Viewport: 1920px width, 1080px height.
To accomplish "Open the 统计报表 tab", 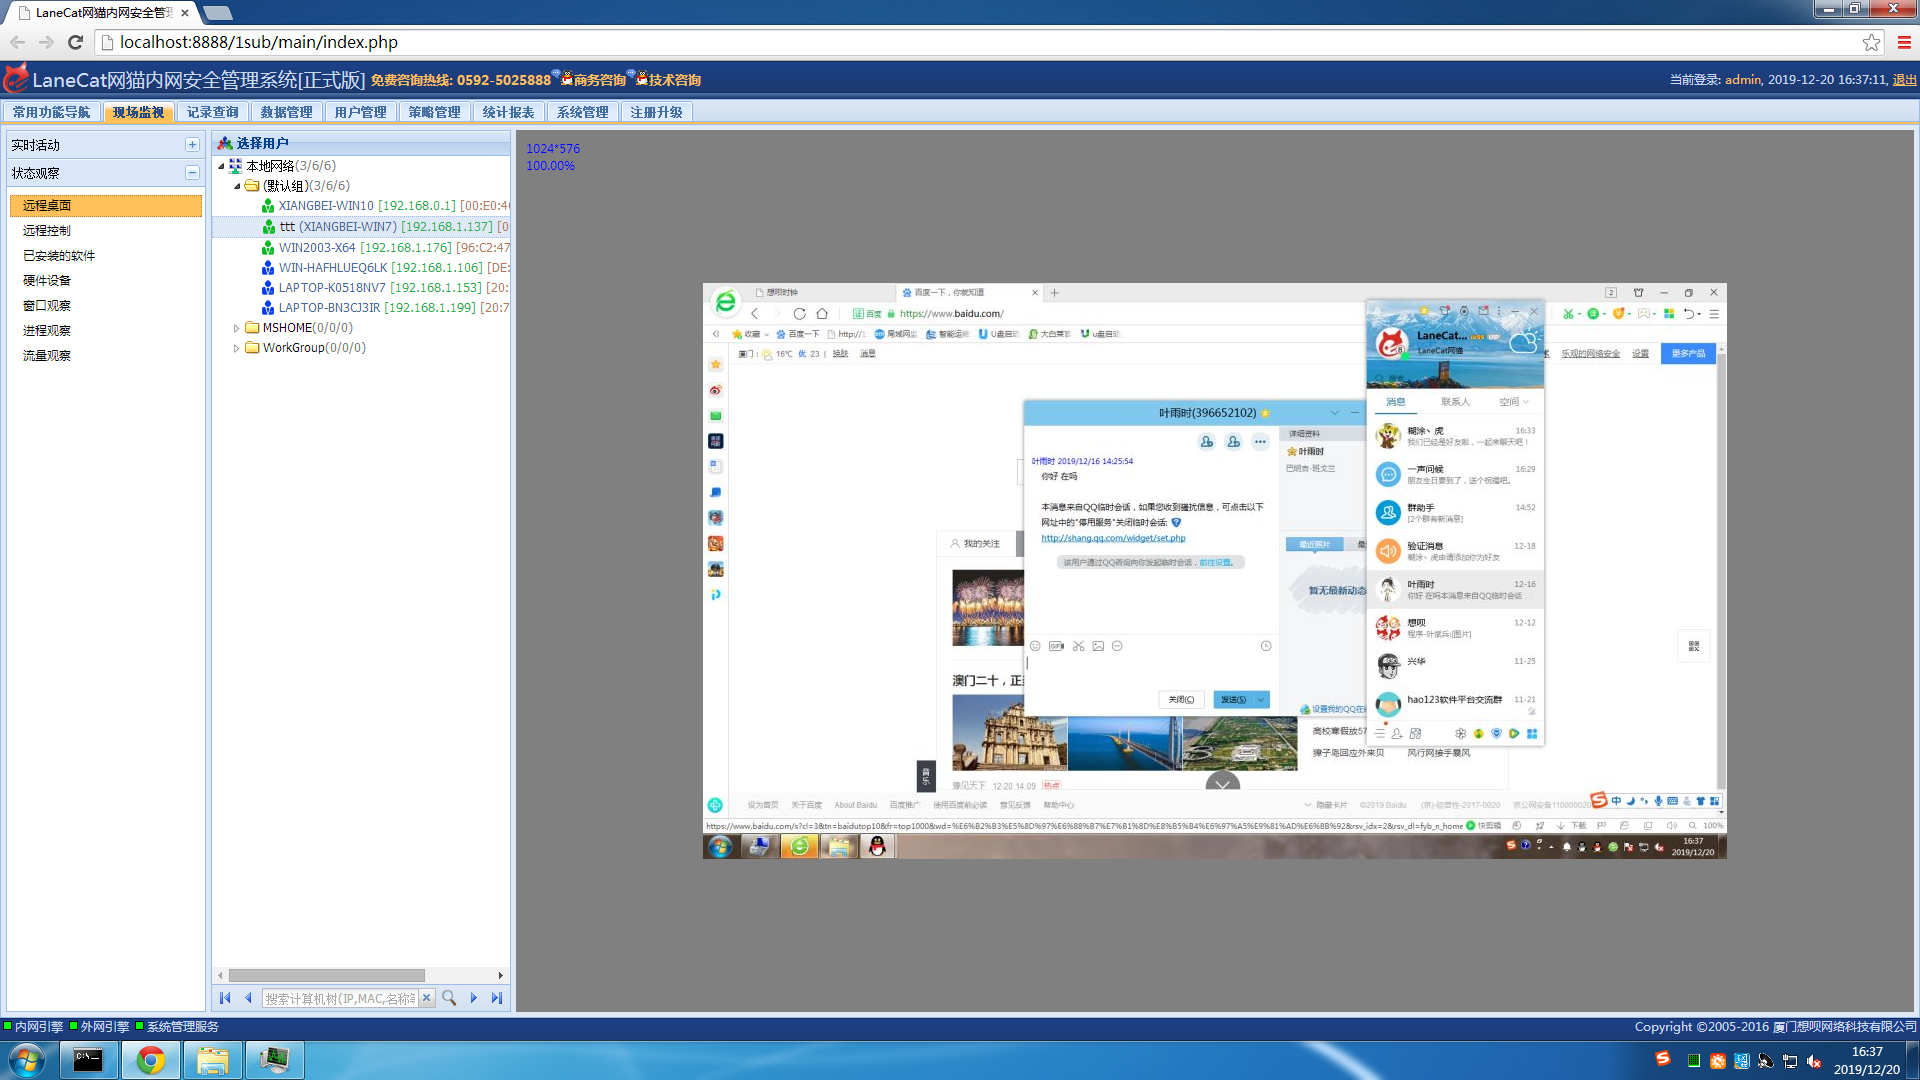I will (508, 112).
